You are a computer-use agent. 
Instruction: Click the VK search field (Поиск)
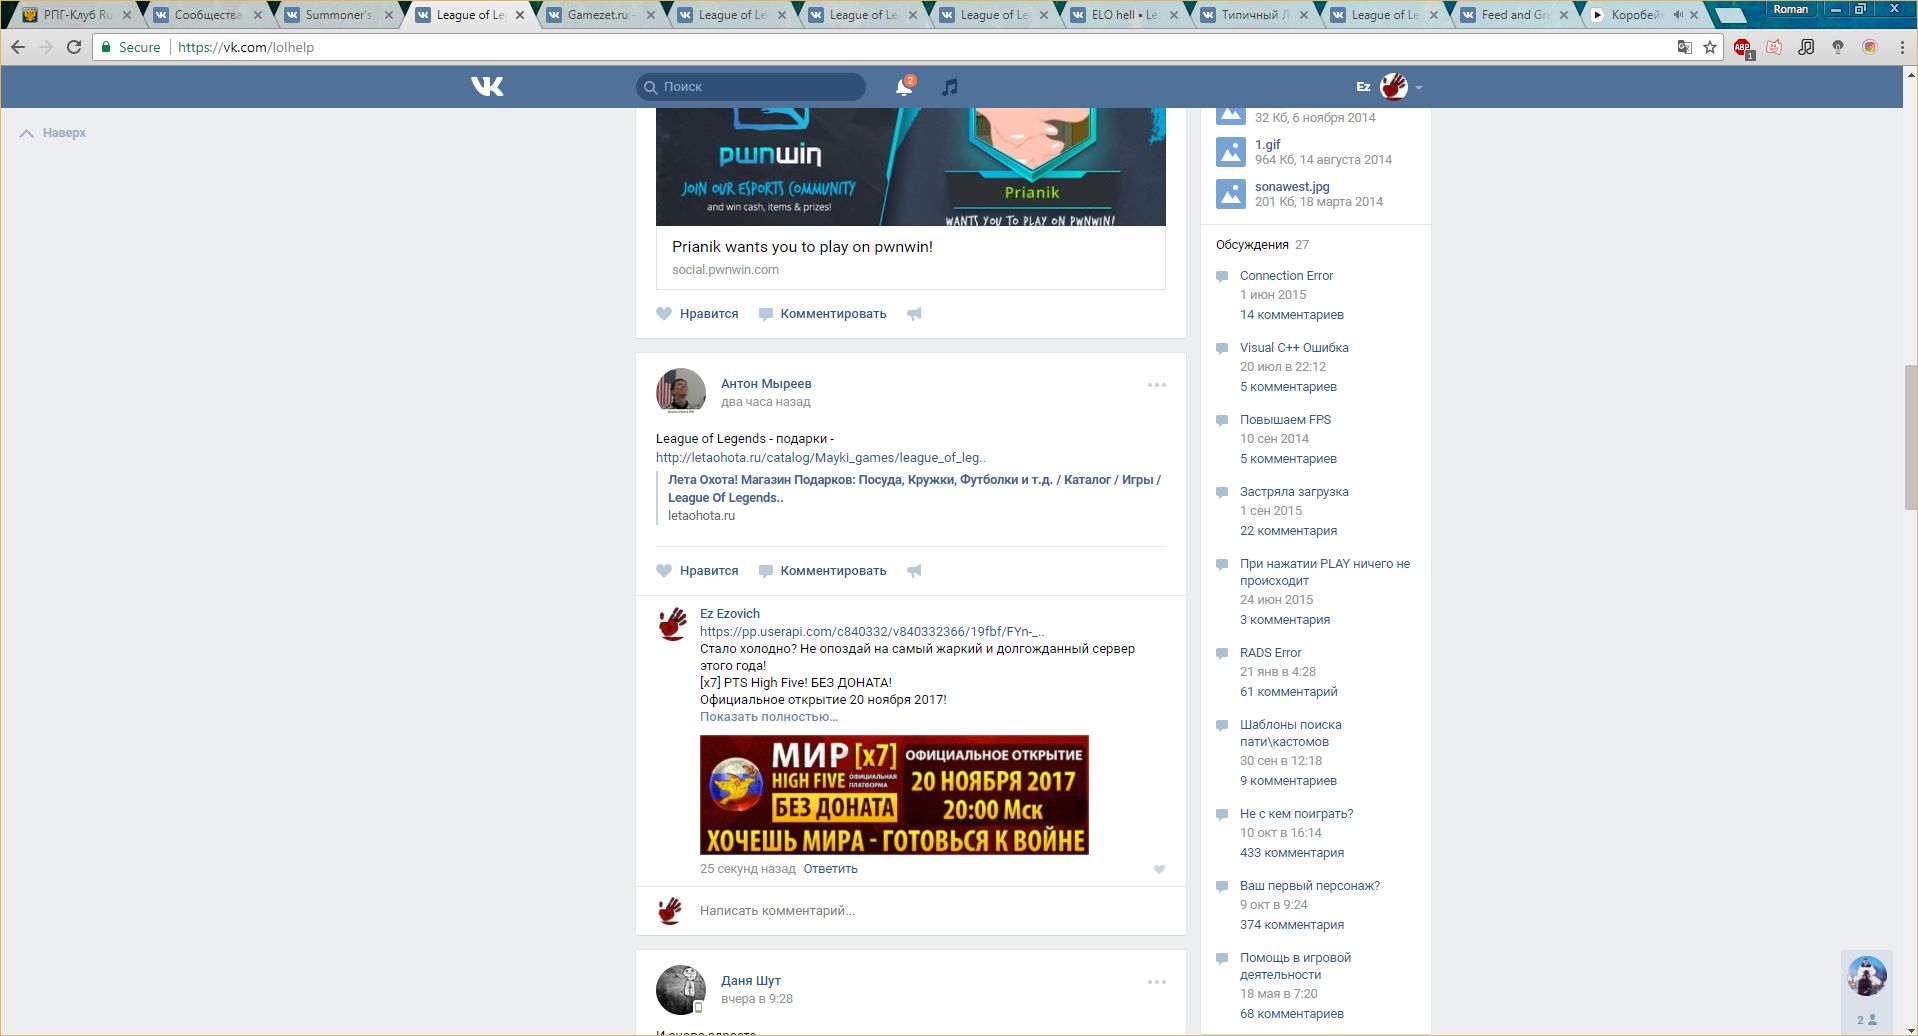click(751, 87)
